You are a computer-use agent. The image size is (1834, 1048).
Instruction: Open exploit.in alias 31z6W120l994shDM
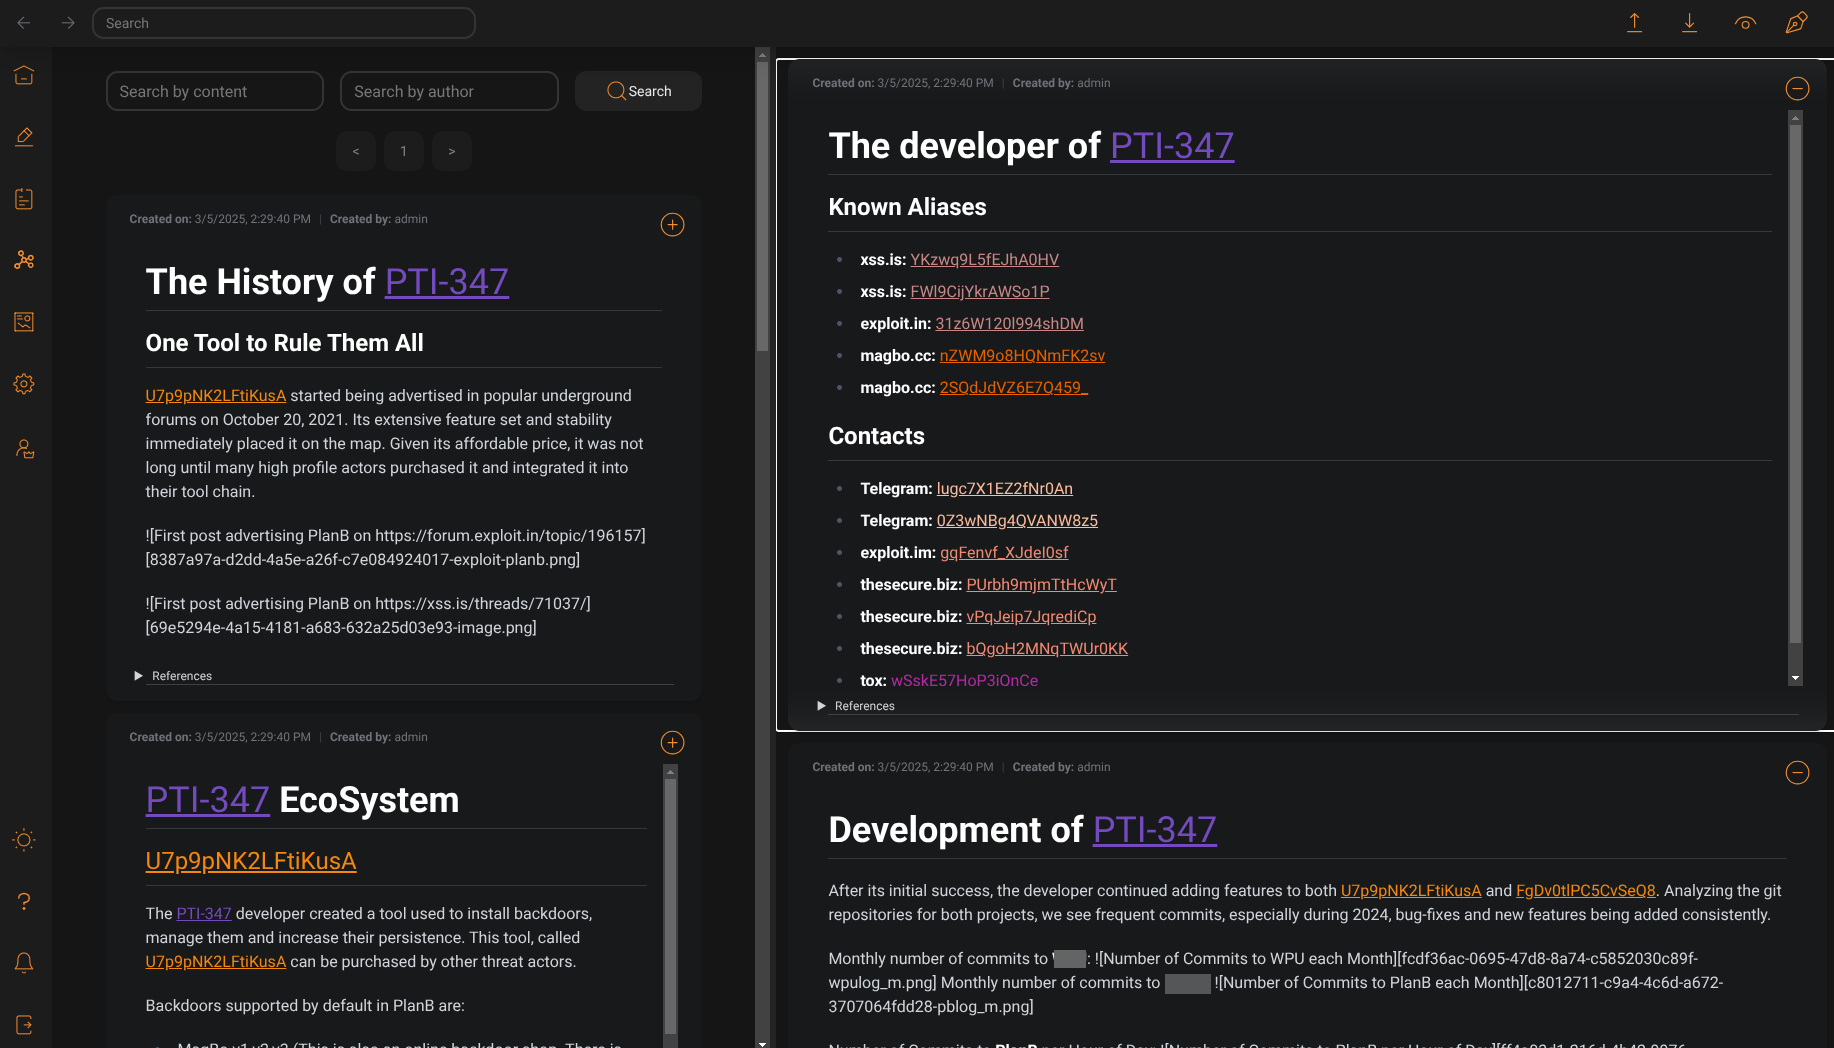pyautogui.click(x=1009, y=324)
